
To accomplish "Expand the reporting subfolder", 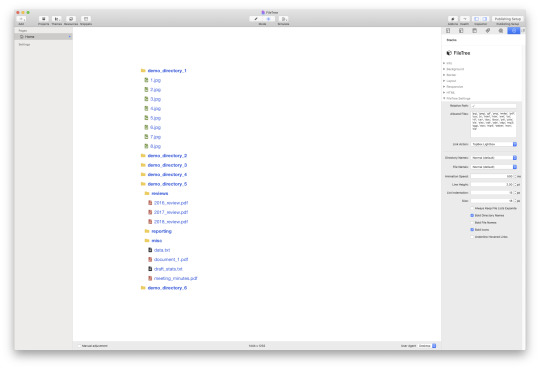I will tap(162, 232).
